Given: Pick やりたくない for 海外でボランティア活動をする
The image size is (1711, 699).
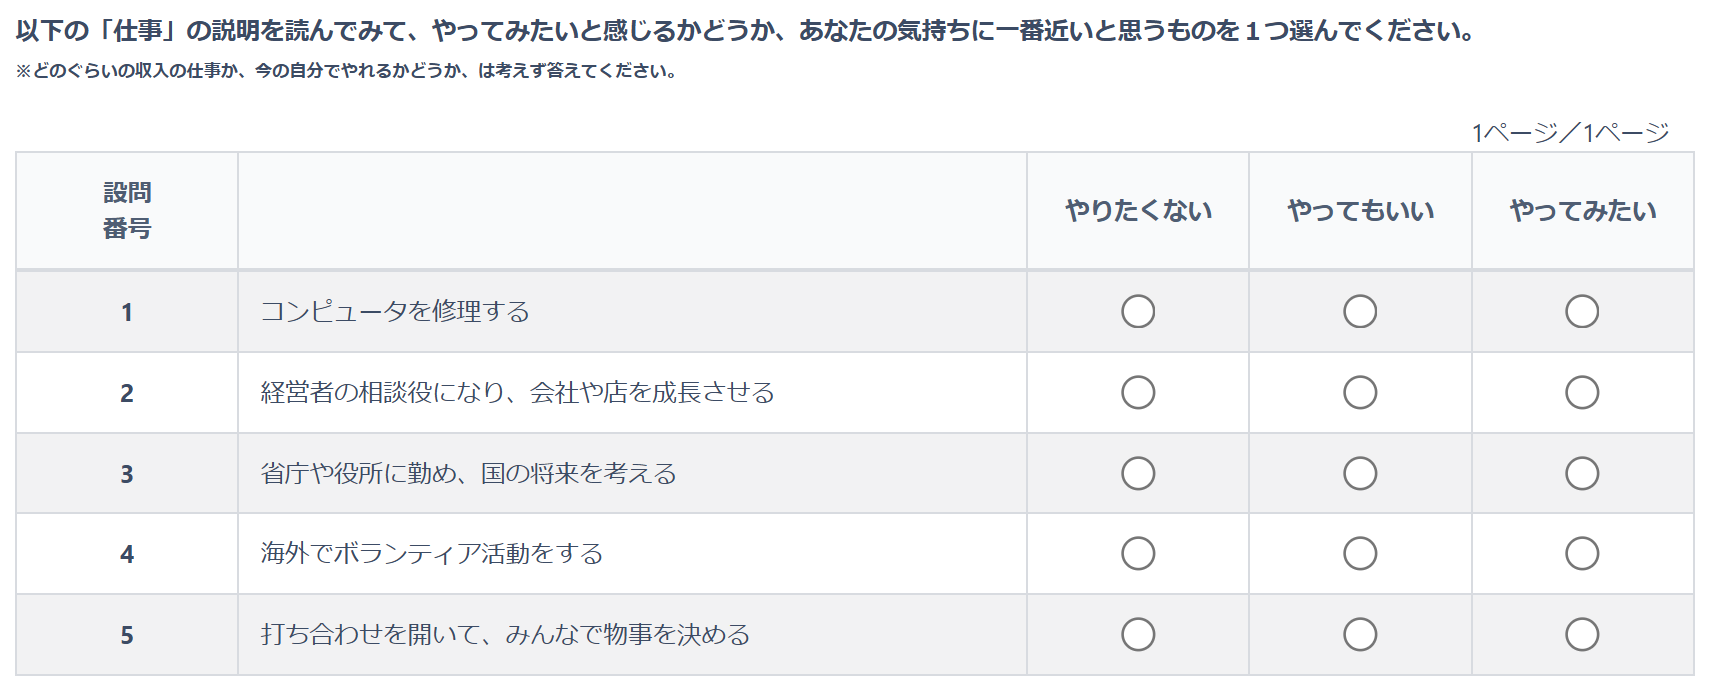Looking at the screenshot, I should [1138, 553].
